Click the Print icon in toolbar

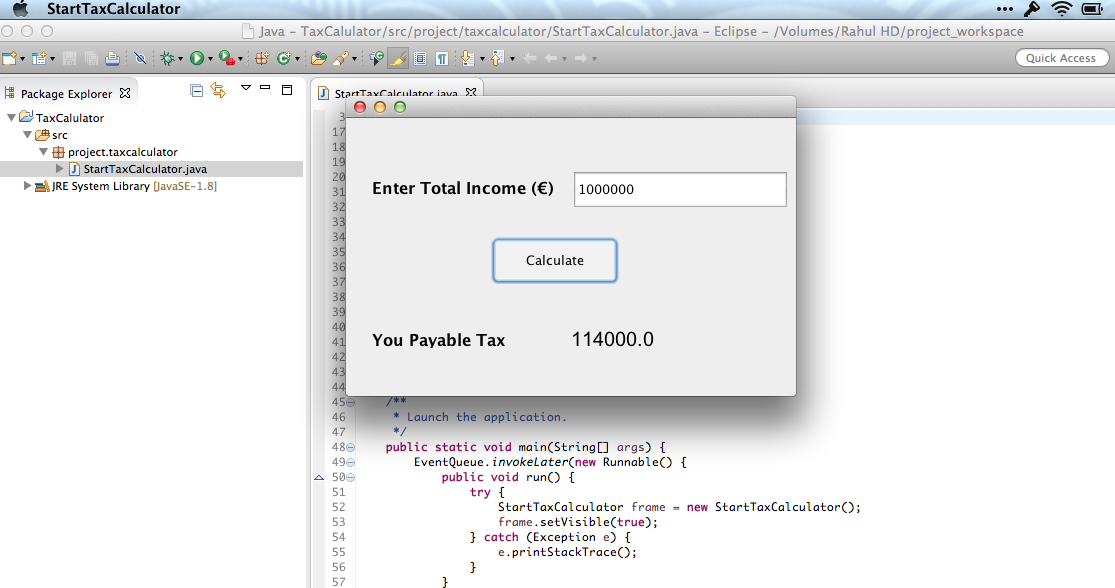coord(112,59)
